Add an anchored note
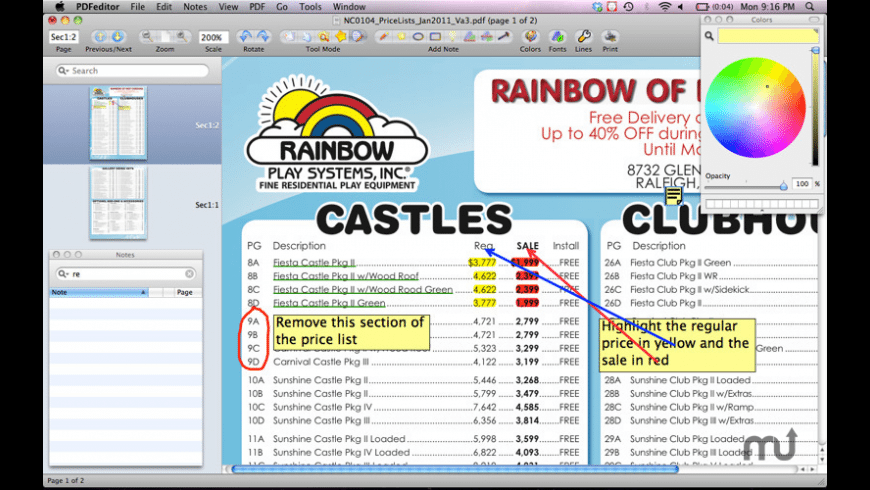The image size is (870, 490). 401,37
